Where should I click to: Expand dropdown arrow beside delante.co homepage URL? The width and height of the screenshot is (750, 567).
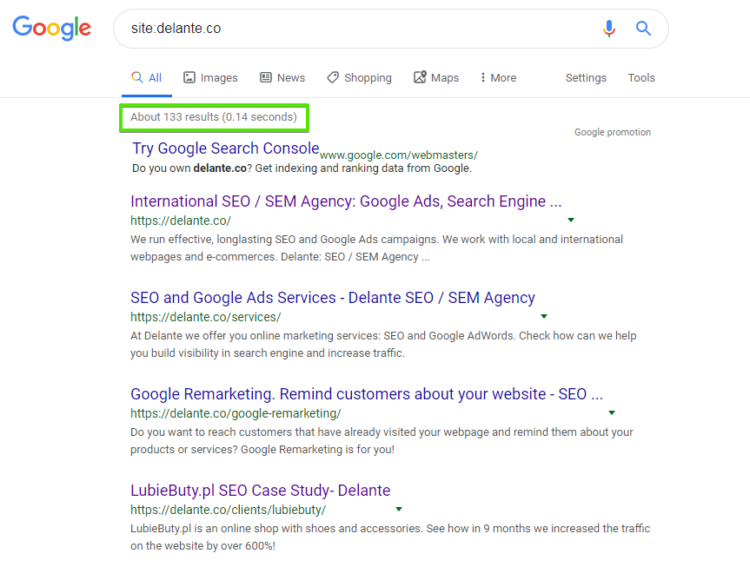coord(571,219)
